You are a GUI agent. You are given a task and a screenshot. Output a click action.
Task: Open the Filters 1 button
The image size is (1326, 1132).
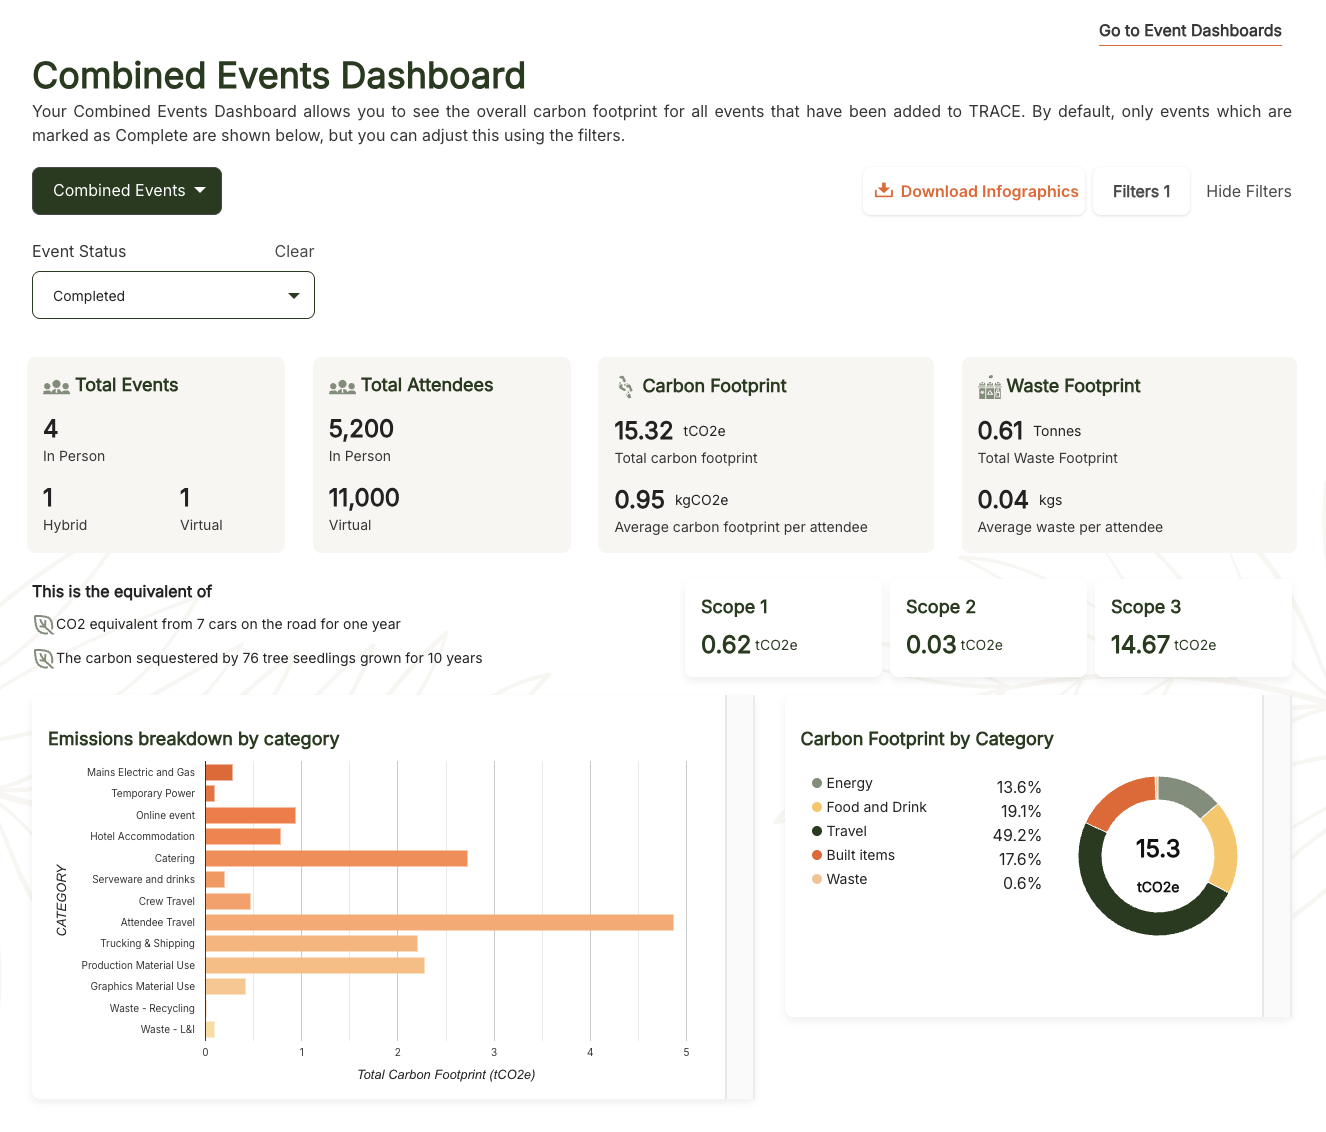[x=1141, y=191]
